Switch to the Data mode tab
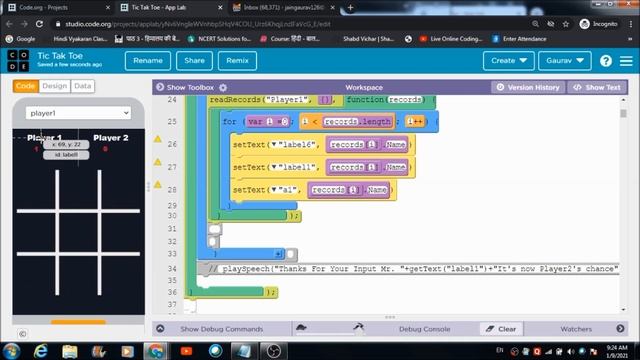Image resolution: width=640 pixels, height=360 pixels. [82, 86]
